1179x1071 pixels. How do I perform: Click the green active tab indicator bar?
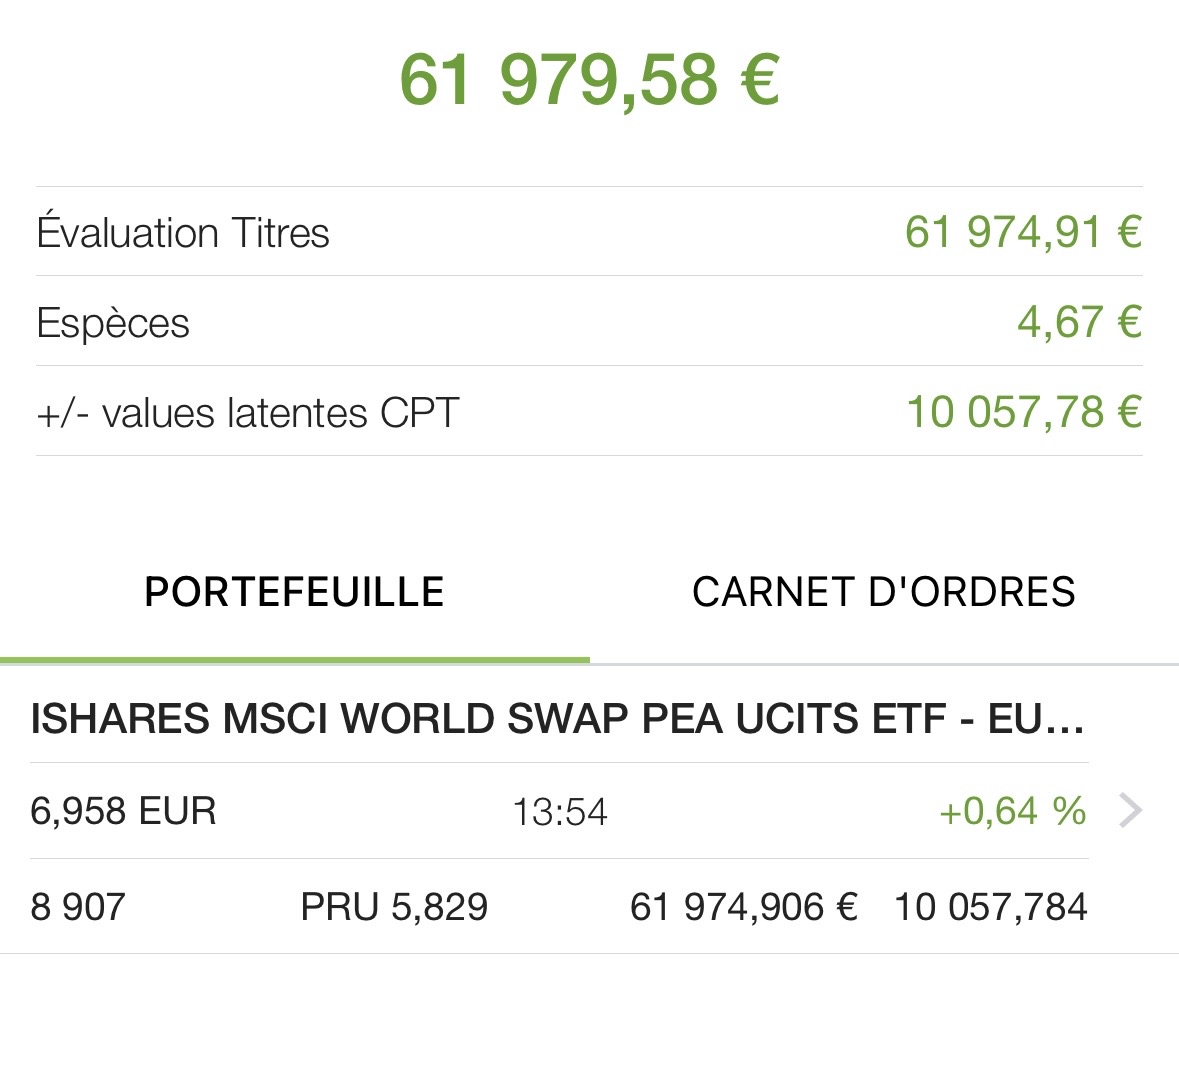(x=295, y=660)
